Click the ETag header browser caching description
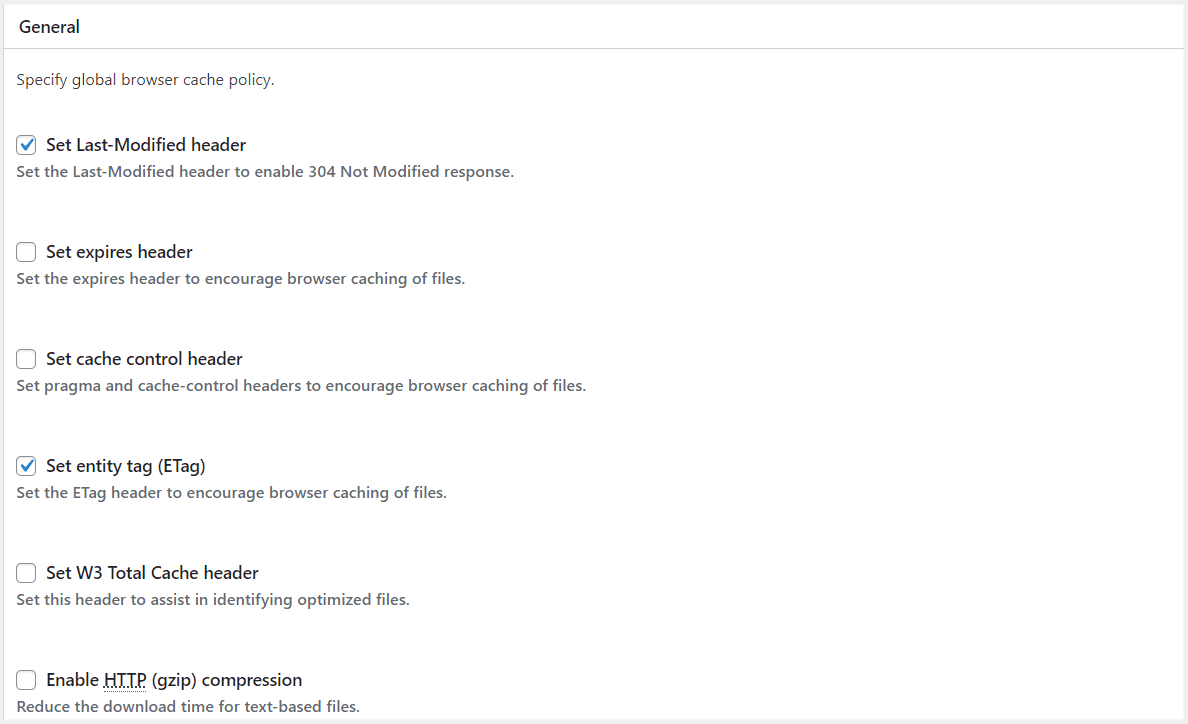1188x724 pixels. pyautogui.click(x=231, y=493)
